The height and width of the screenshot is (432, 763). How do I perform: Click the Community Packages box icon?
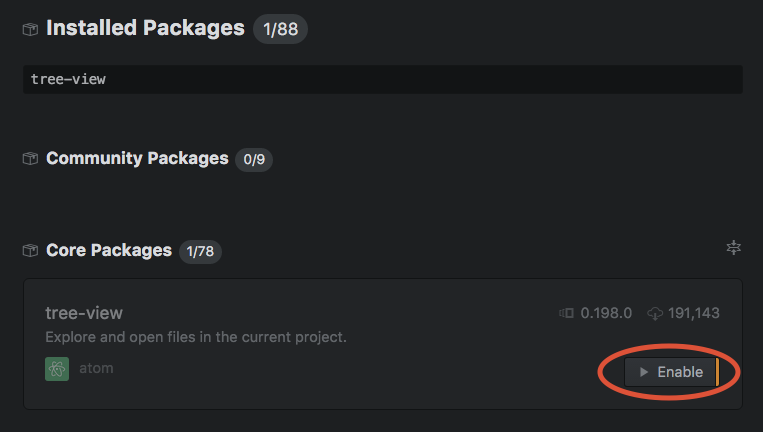point(30,159)
